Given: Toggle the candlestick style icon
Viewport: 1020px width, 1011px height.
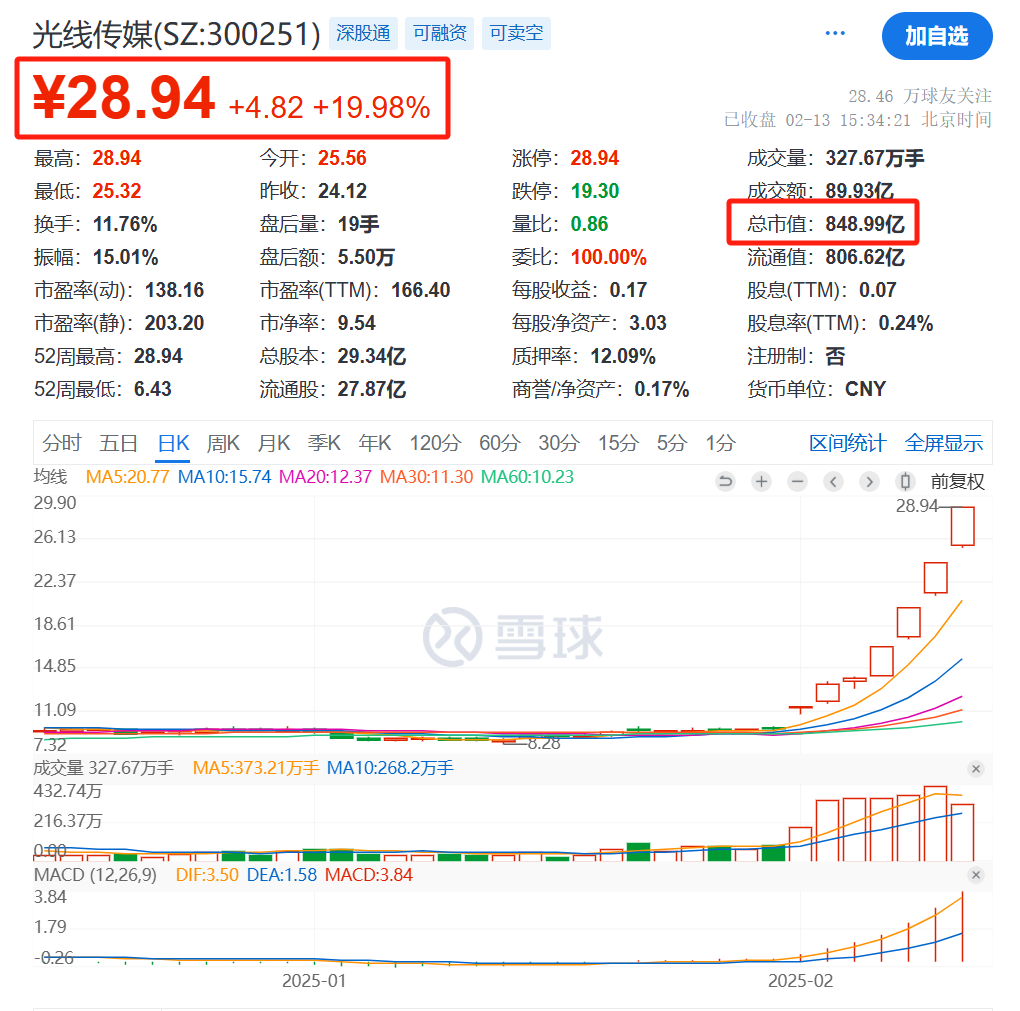Looking at the screenshot, I should [905, 481].
